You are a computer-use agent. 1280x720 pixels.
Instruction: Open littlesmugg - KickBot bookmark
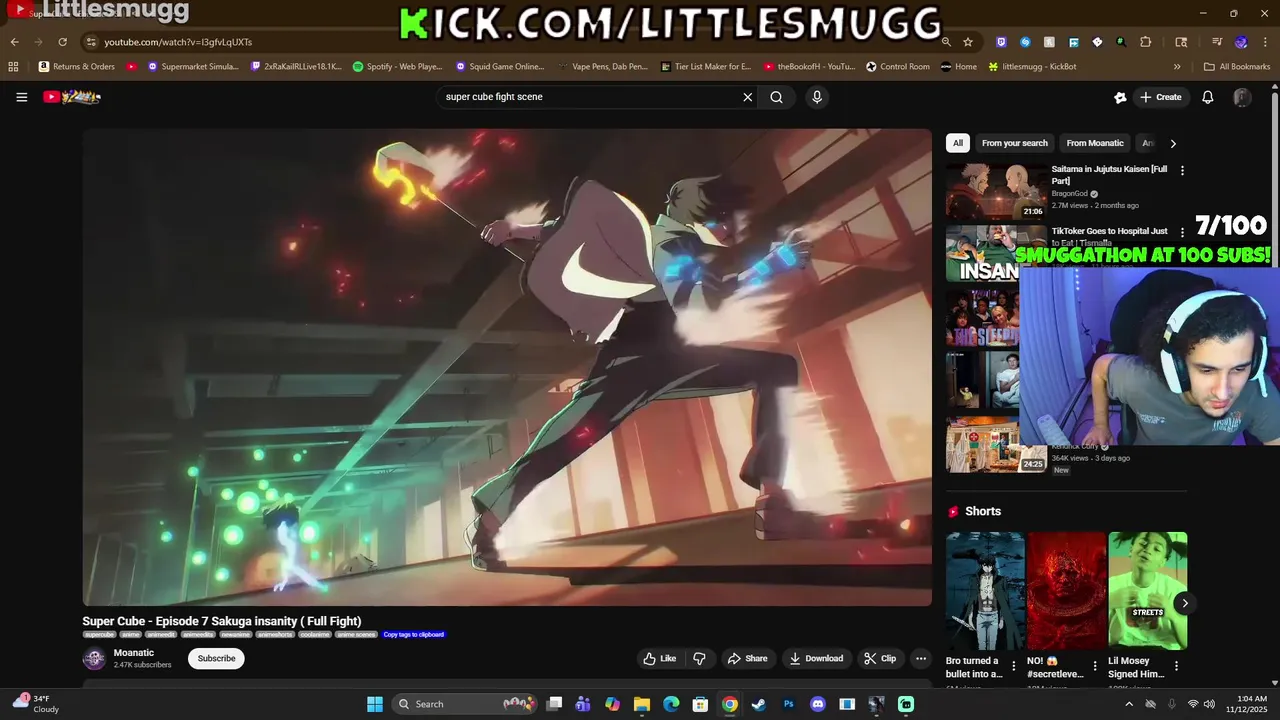coord(1032,67)
